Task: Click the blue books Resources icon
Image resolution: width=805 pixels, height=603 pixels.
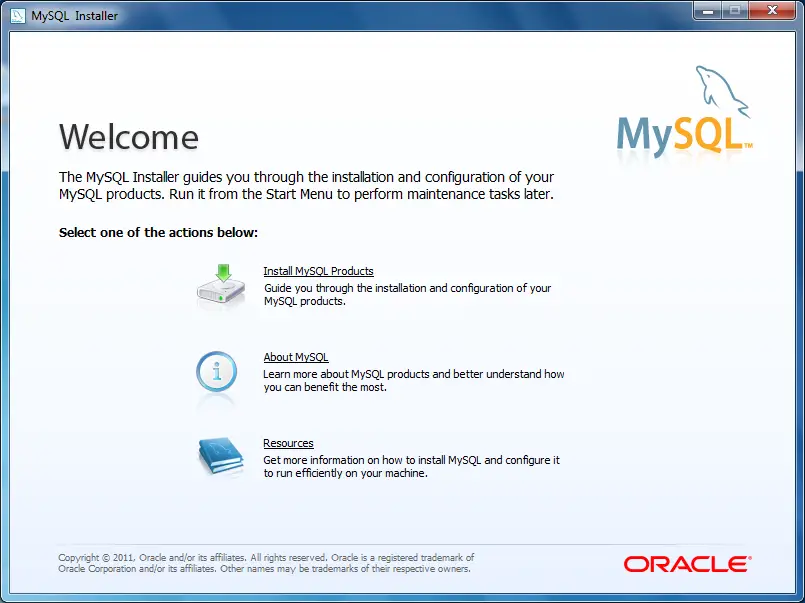Action: [x=221, y=456]
